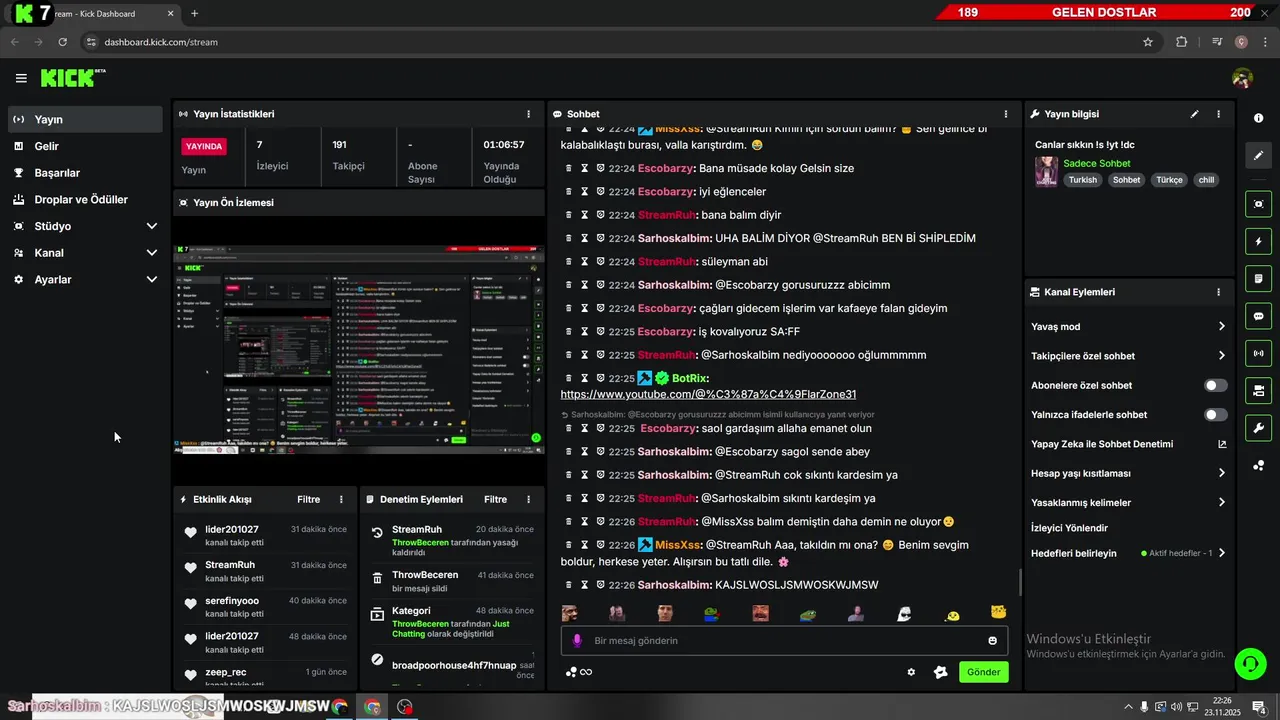
Task: Expand the Kanal sidebar section
Action: [85, 253]
